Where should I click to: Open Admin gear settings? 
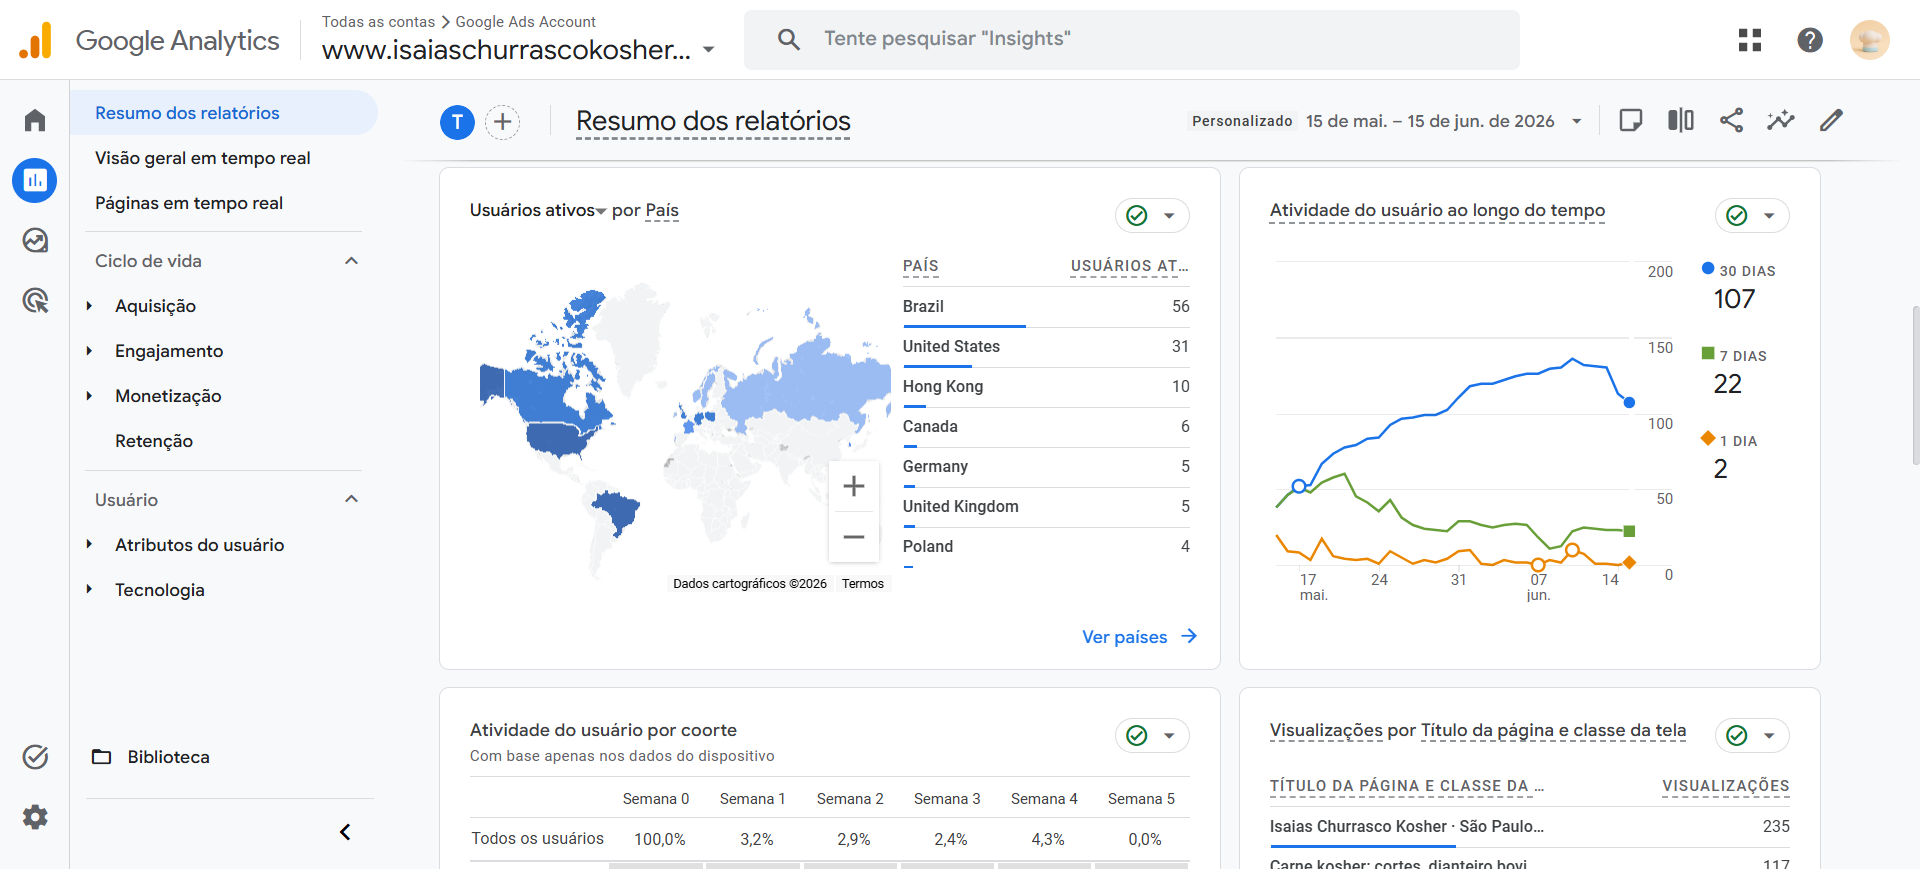35,817
